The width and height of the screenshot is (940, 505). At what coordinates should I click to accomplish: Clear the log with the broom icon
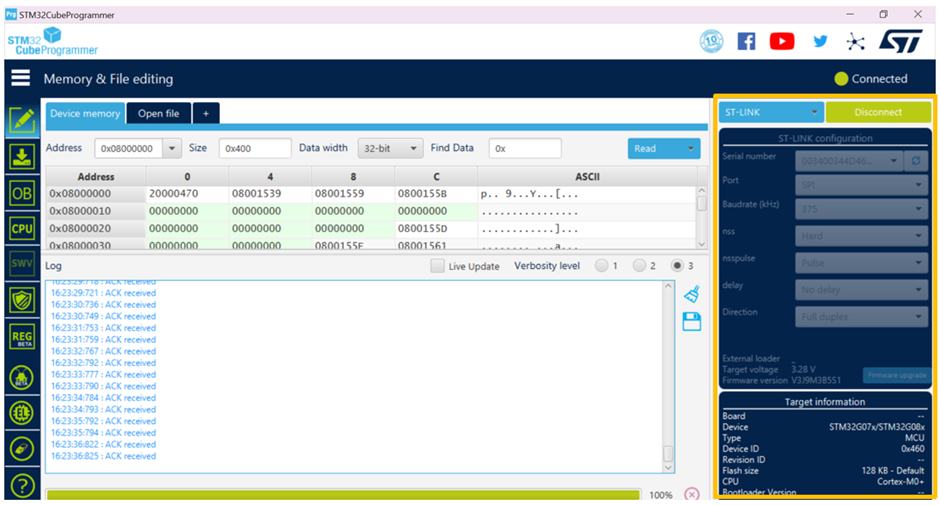(x=692, y=293)
